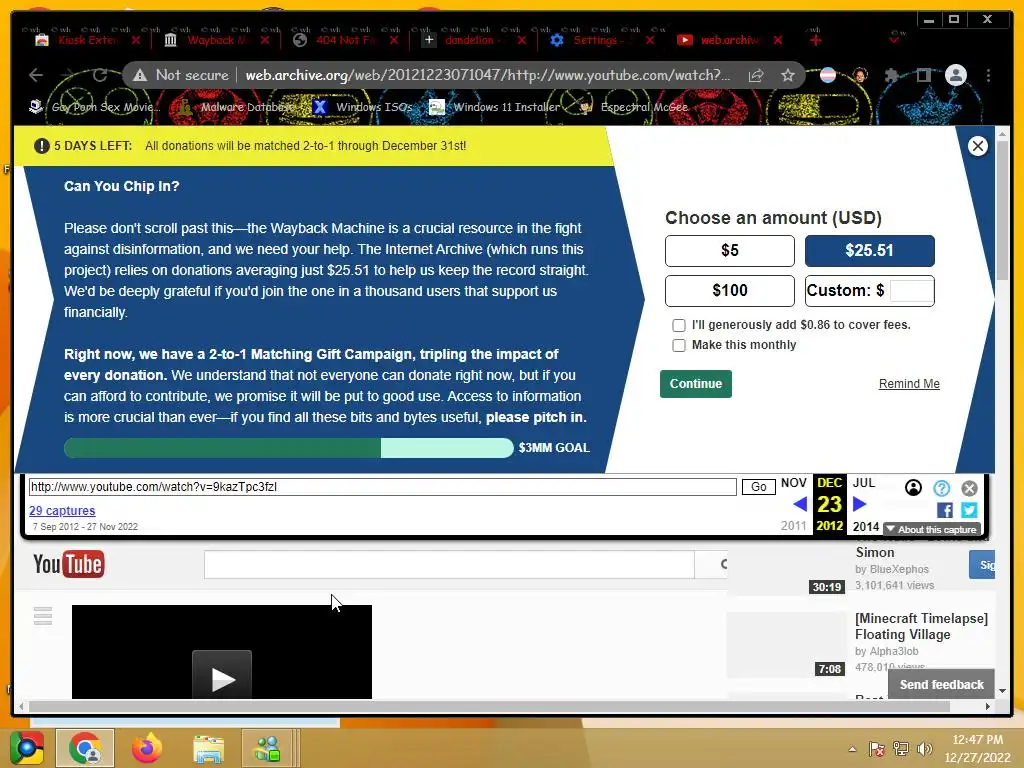This screenshot has height=768, width=1024.
Task: Expand About this capture
Action: (x=932, y=530)
